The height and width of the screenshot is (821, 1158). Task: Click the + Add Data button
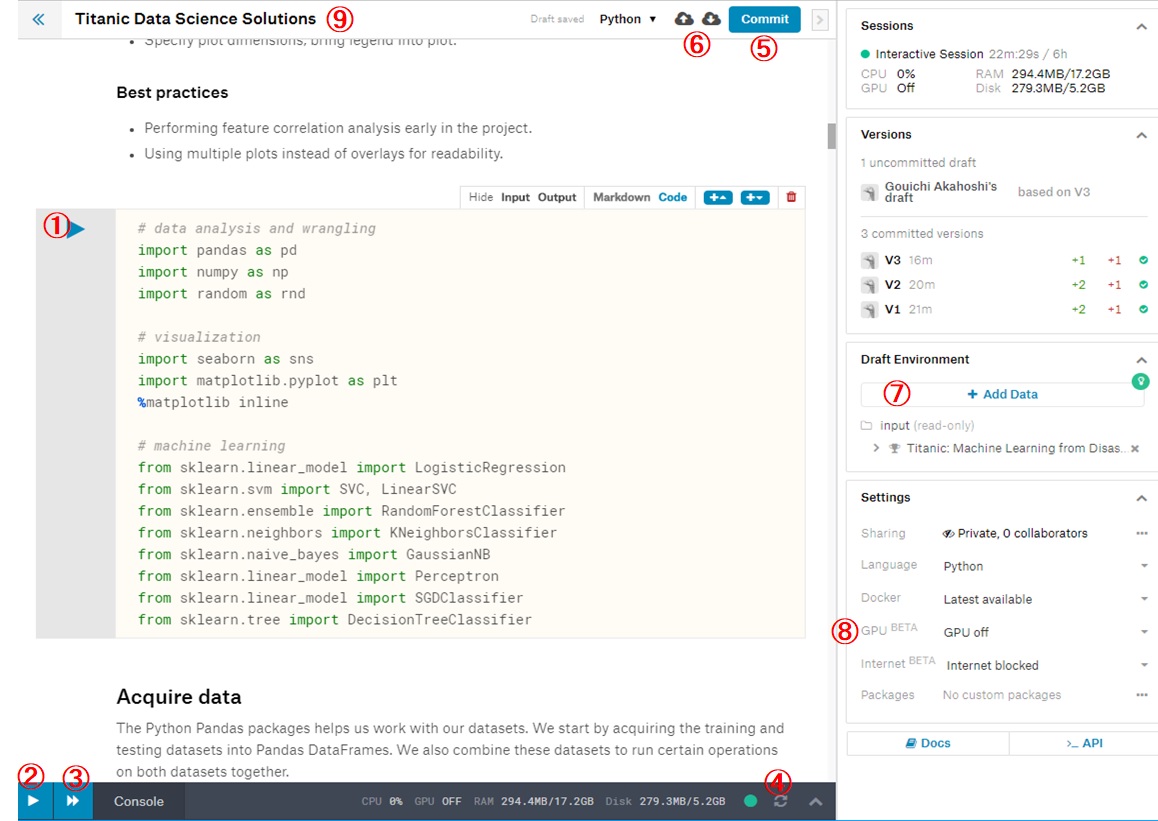pos(1001,394)
